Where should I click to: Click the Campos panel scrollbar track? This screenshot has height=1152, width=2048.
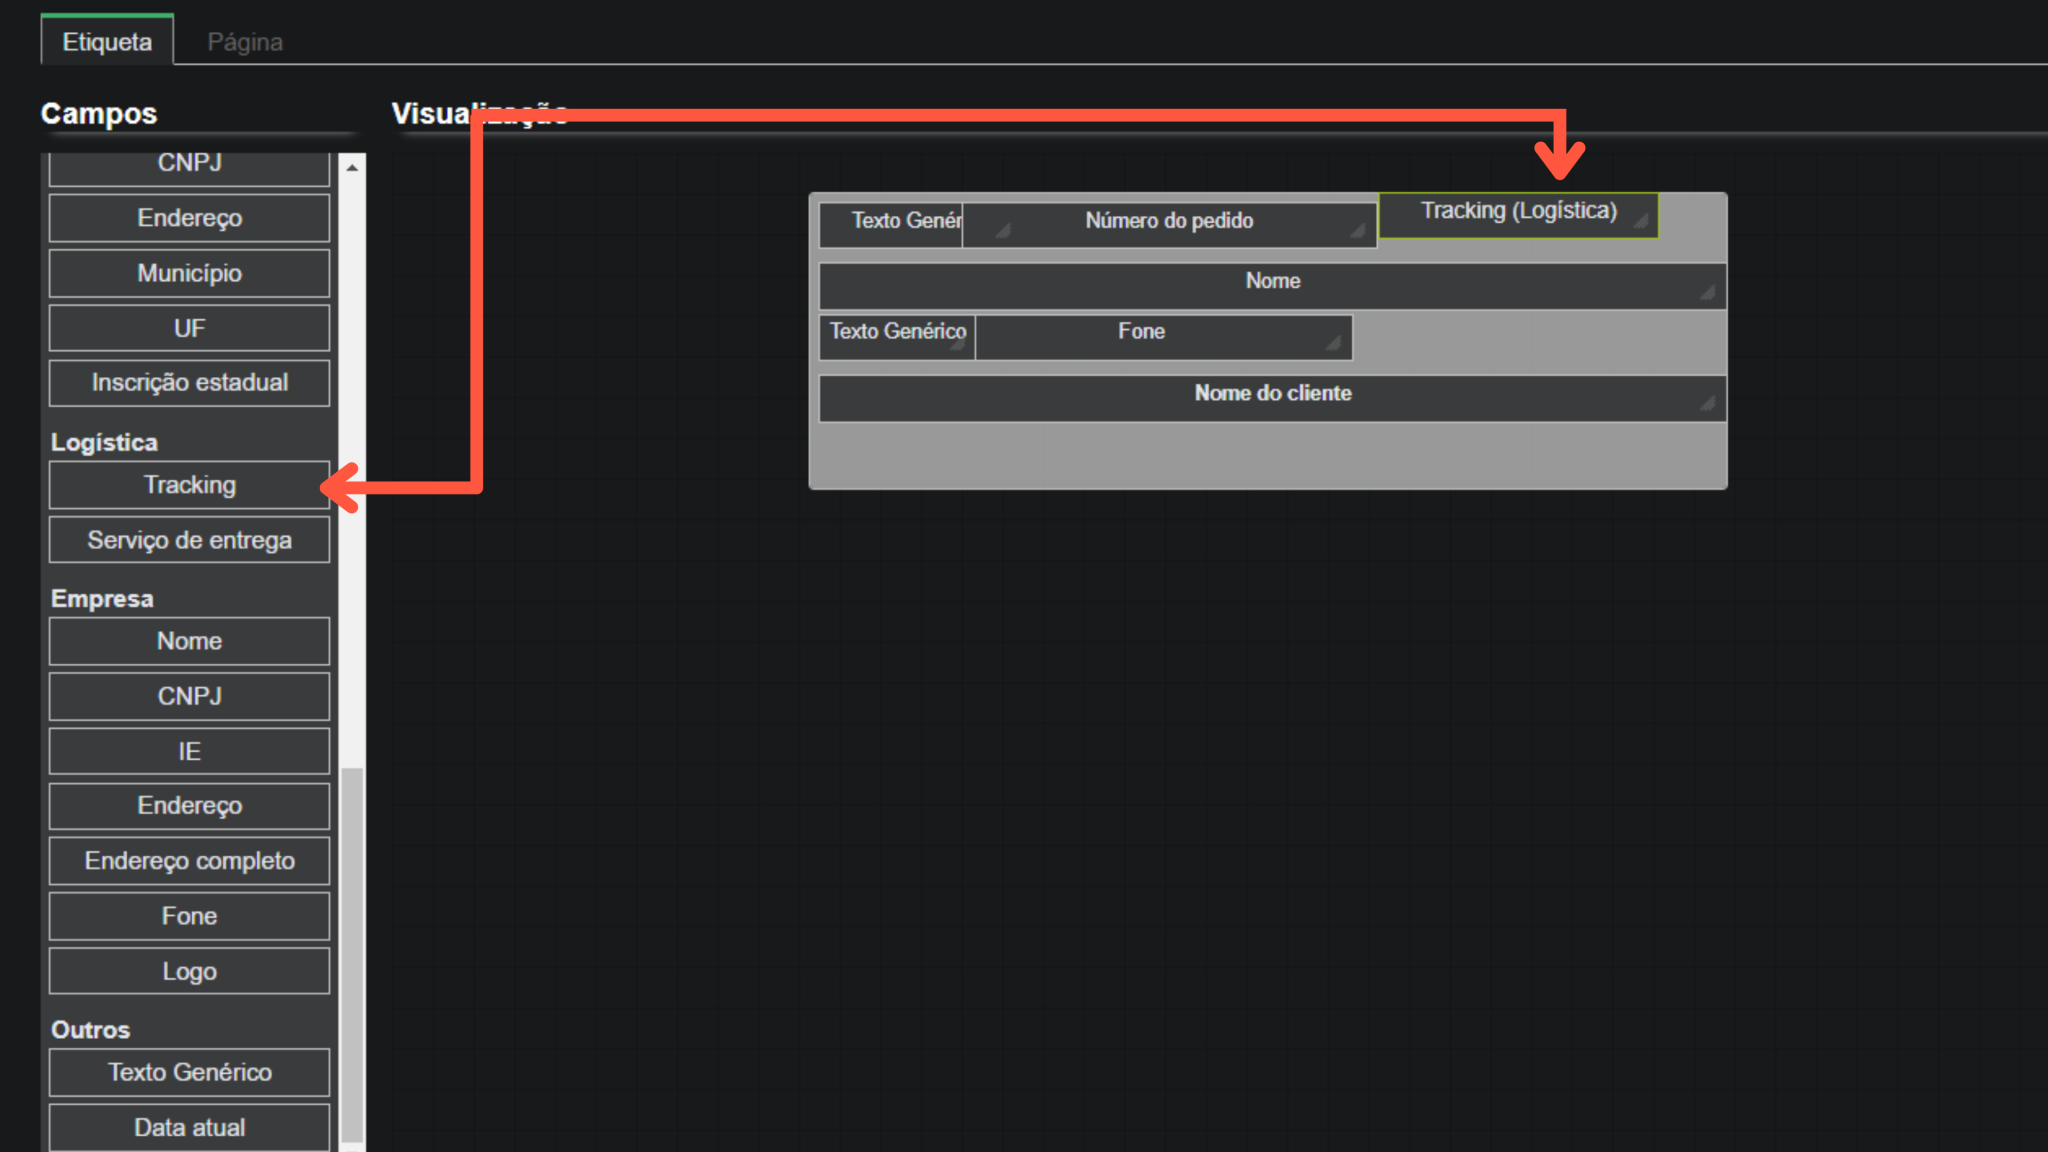coord(352,450)
